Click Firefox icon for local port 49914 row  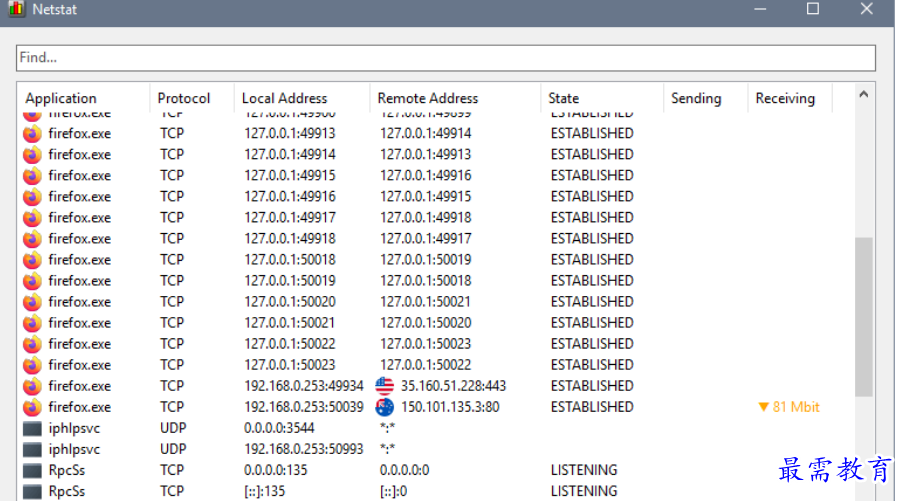coord(32,155)
